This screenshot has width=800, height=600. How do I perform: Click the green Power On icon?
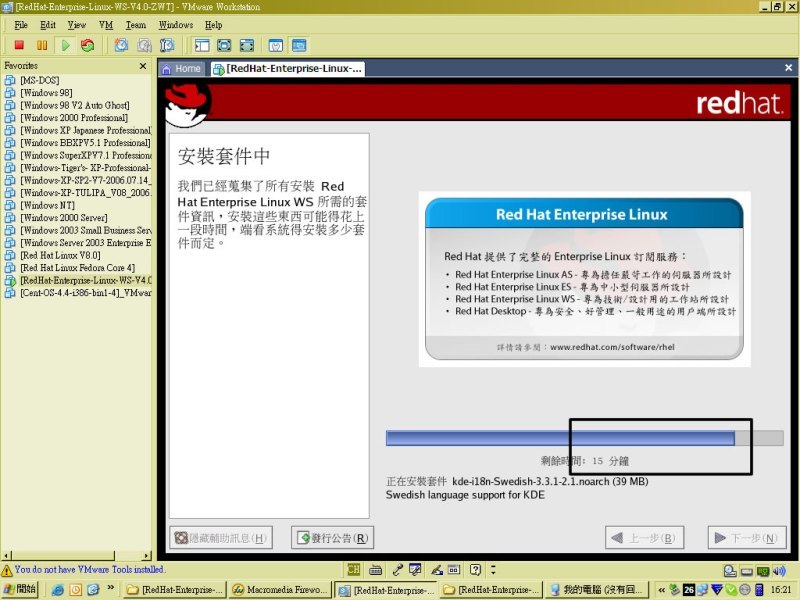[x=65, y=45]
